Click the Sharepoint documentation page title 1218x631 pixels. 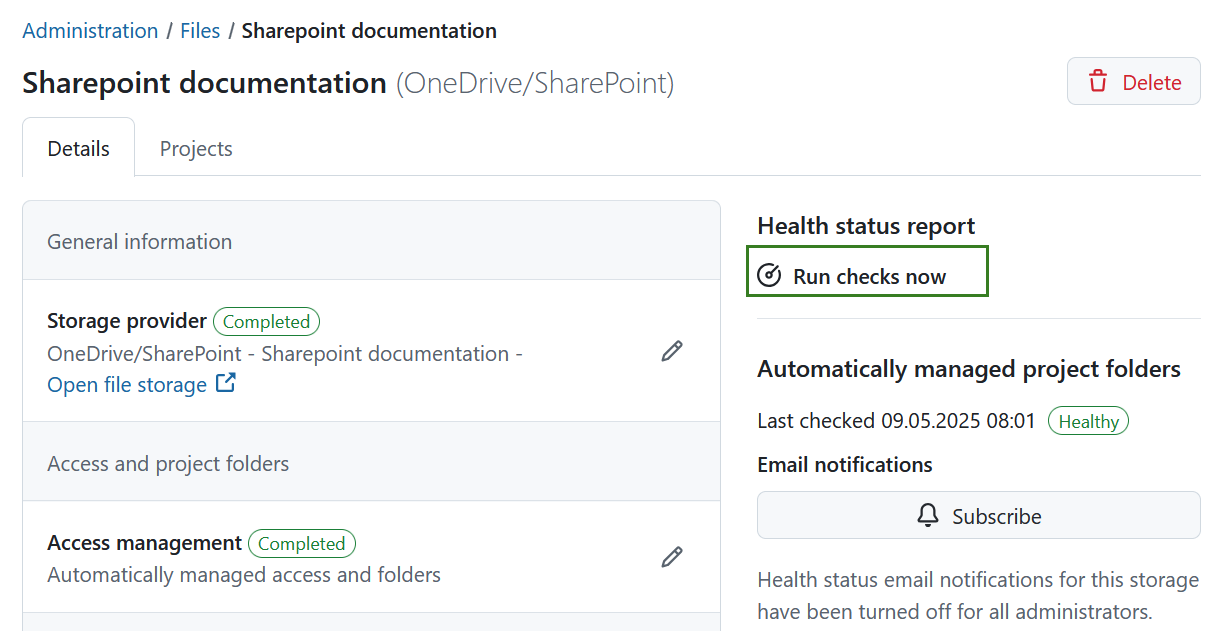coord(204,83)
